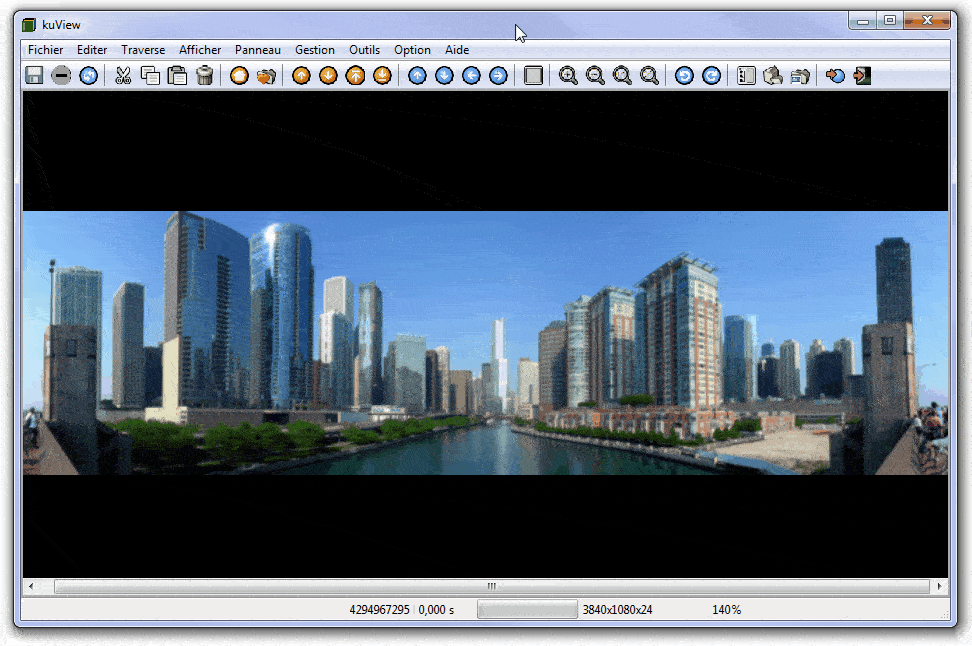This screenshot has width=972, height=646.
Task: Open the Afficher menu
Action: pos(200,50)
